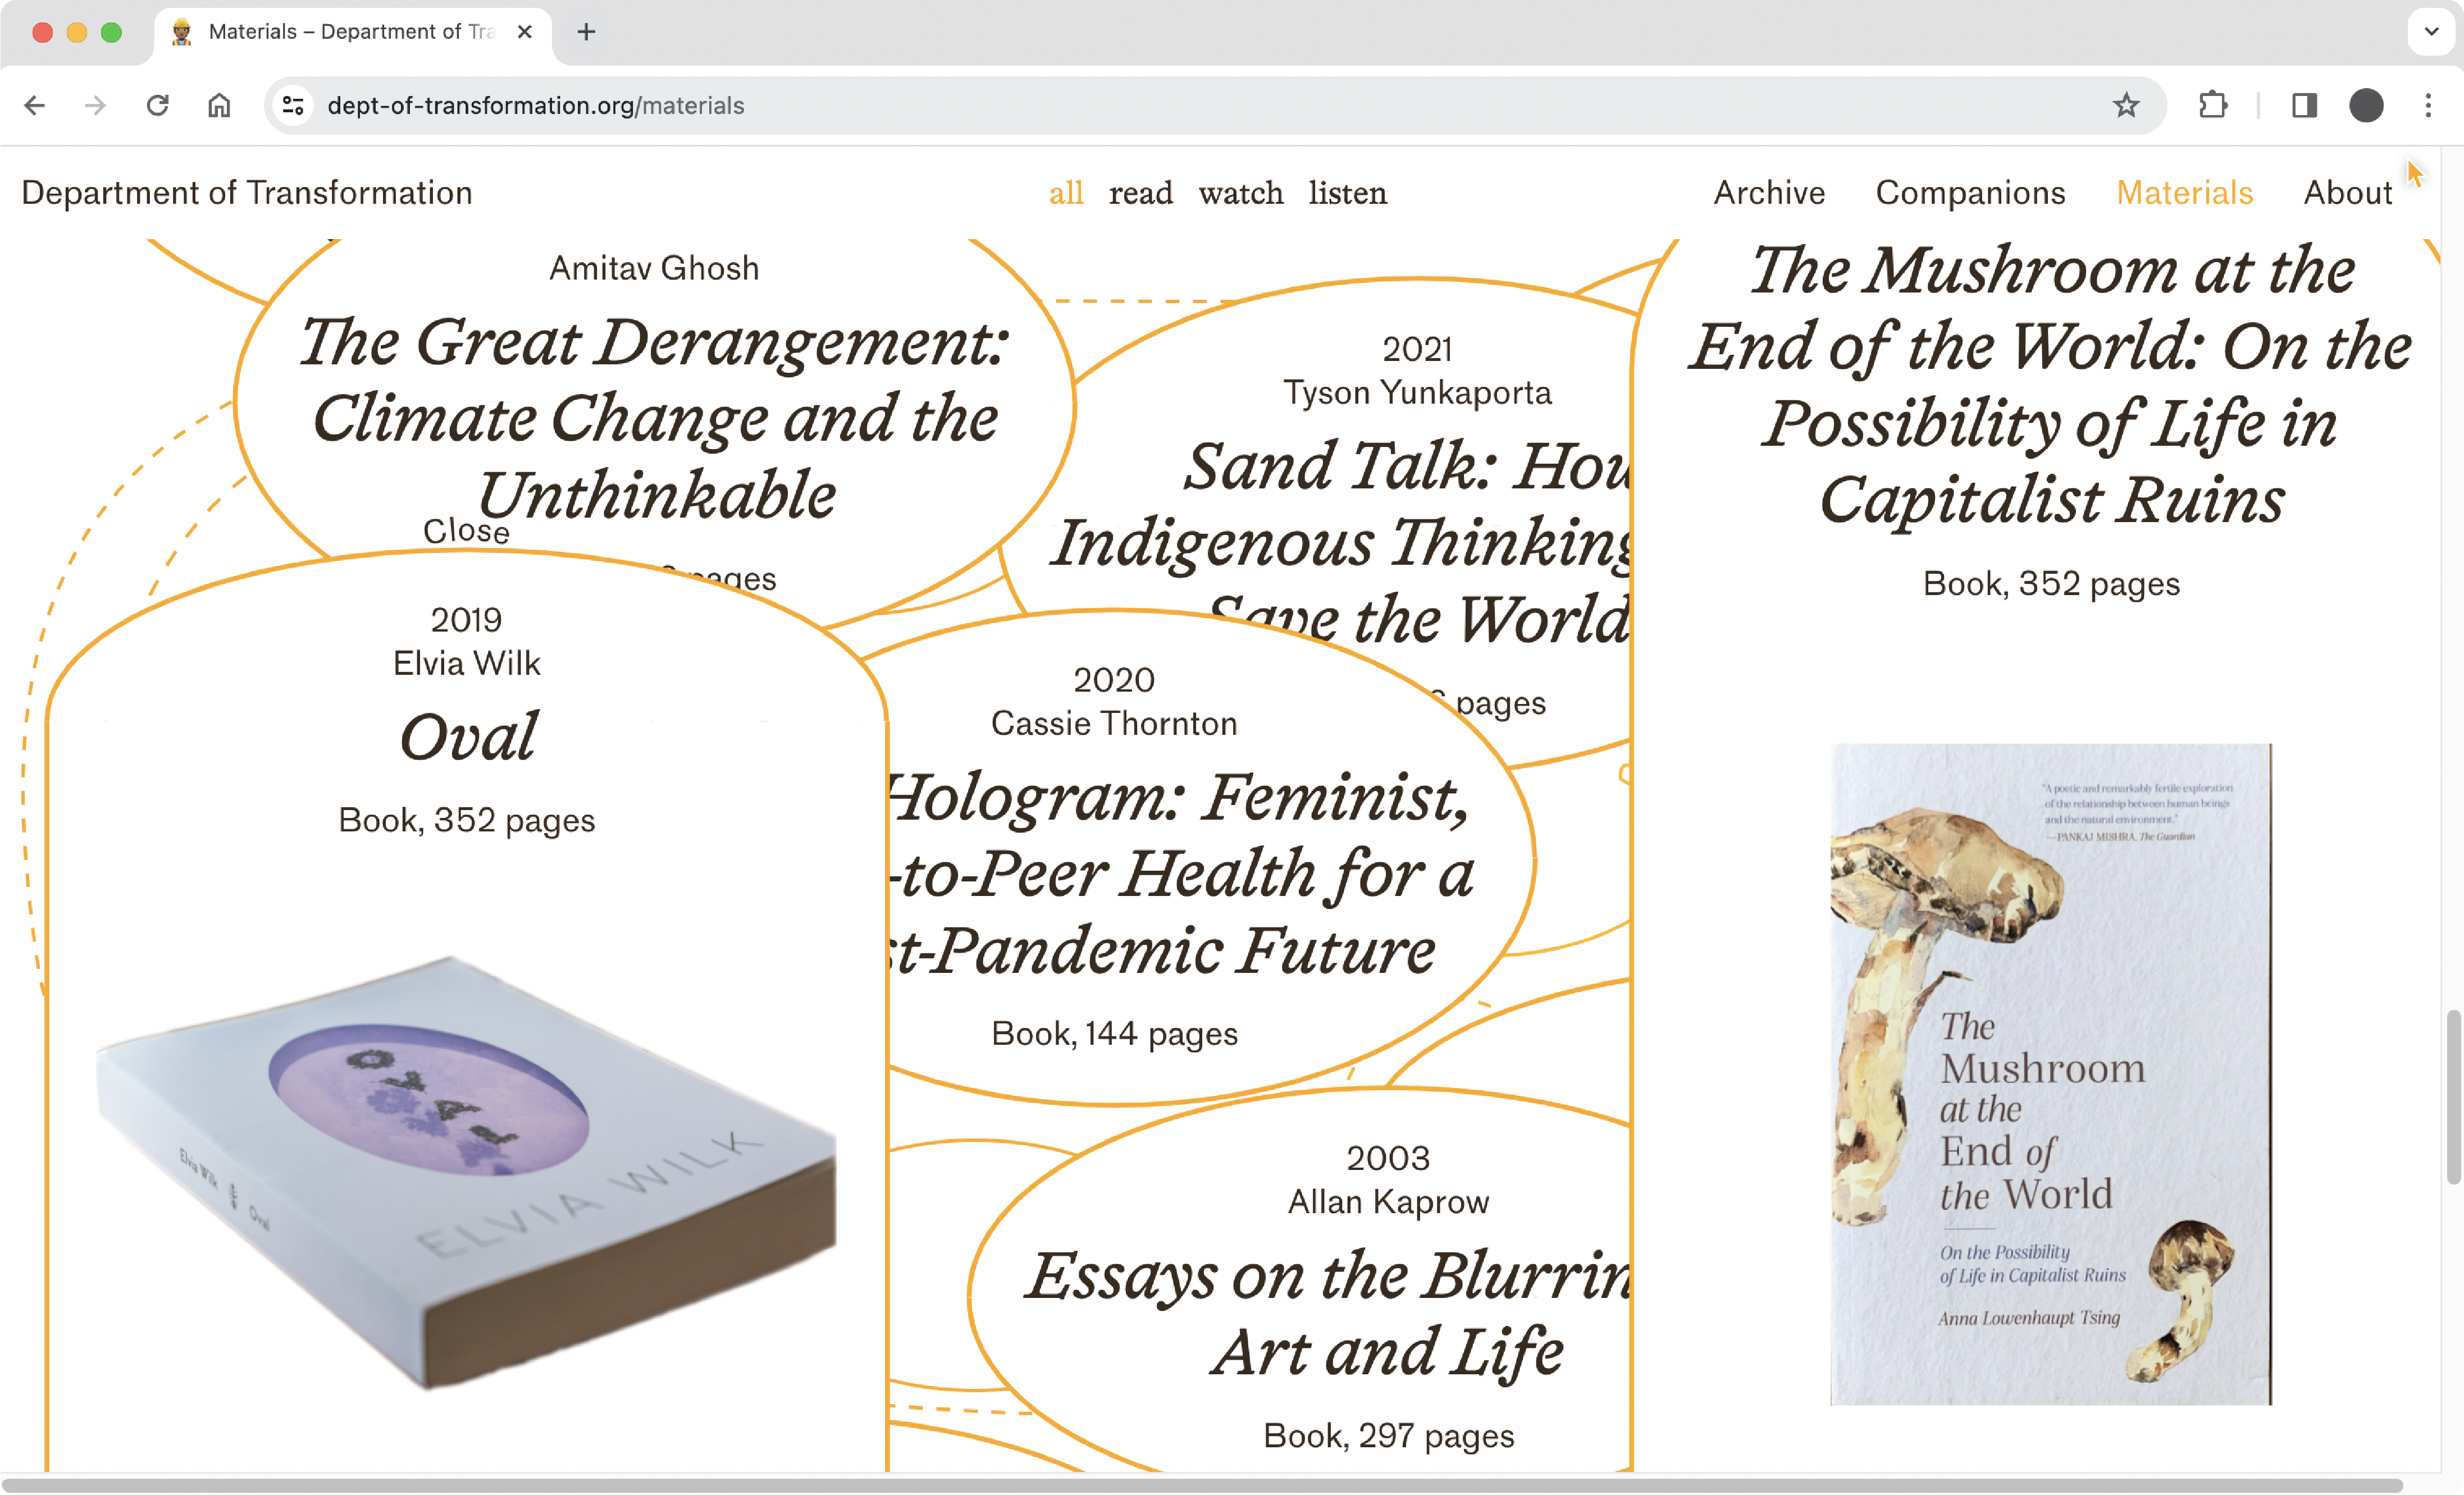Screen dimensions: 2464x1495
Task: Go to the Companions page
Action: (1969, 193)
